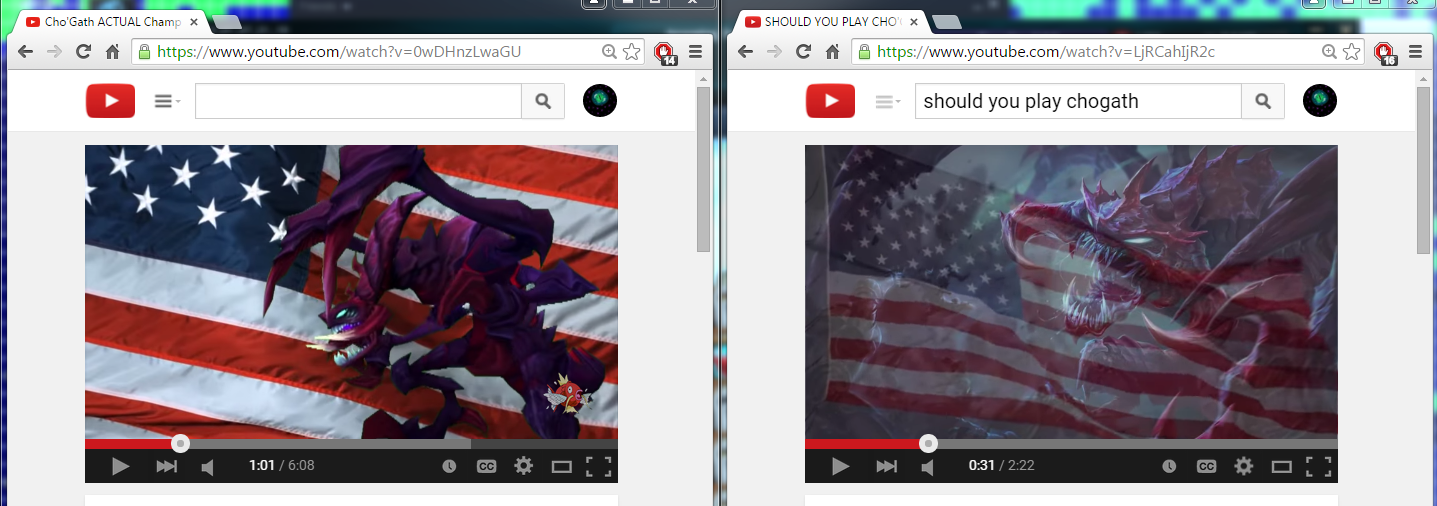Click empty YouTube search box in left window
The width and height of the screenshot is (1437, 506).
tap(358, 101)
